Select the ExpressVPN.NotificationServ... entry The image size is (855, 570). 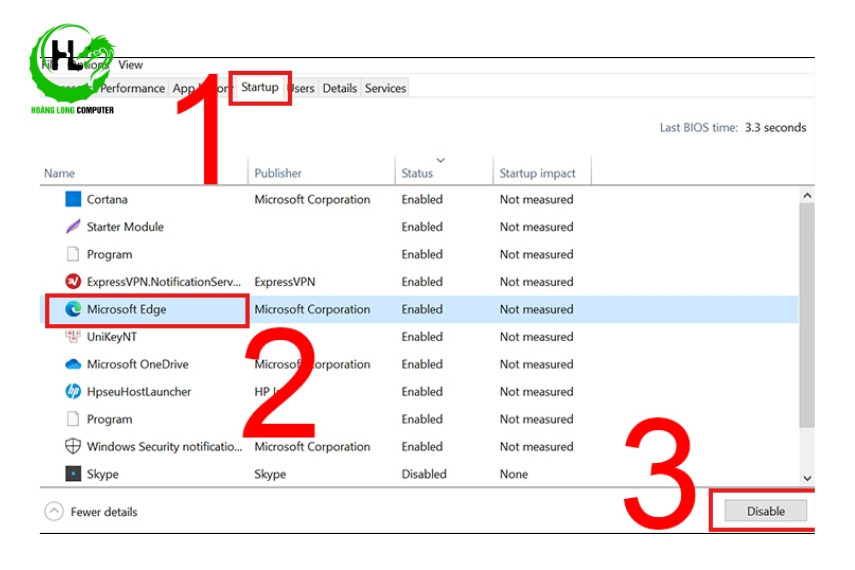pos(164,282)
